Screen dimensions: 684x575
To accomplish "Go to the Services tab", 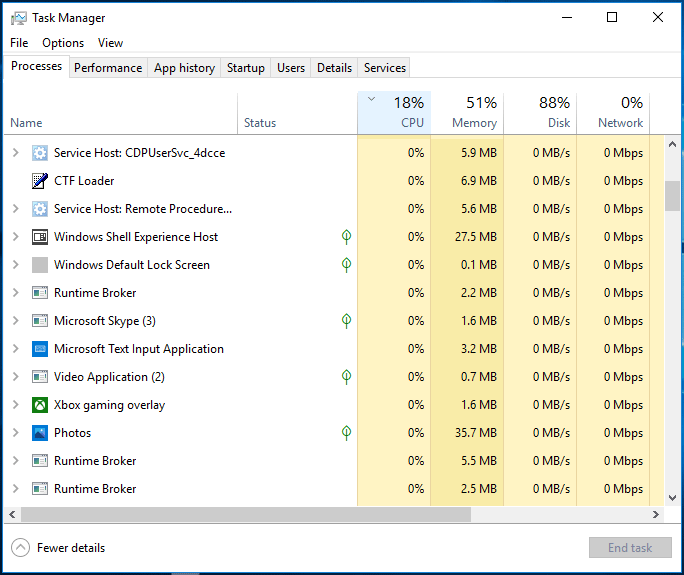I will (384, 68).
